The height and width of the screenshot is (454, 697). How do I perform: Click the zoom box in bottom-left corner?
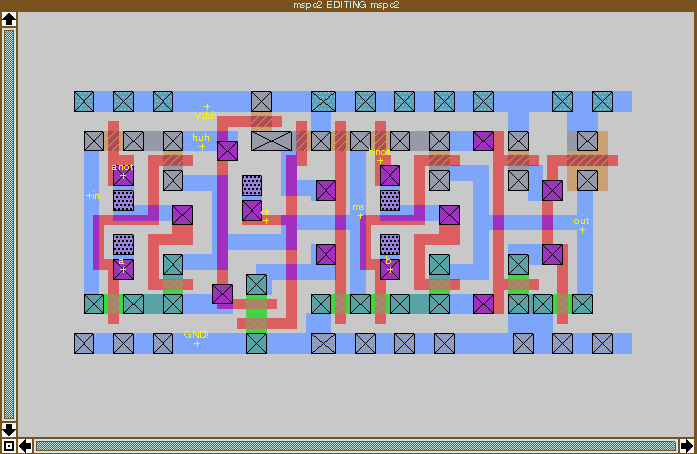pyautogui.click(x=9, y=445)
